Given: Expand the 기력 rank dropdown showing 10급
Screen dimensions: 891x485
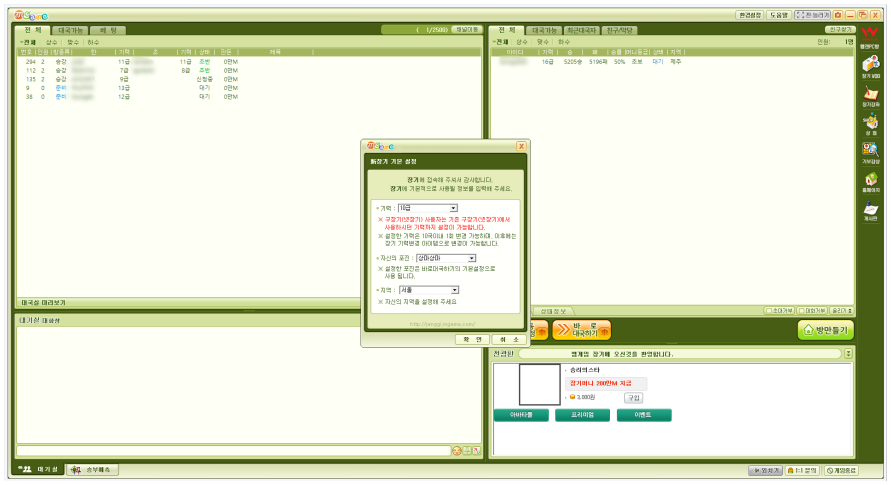Looking at the screenshot, I should click(428, 208).
